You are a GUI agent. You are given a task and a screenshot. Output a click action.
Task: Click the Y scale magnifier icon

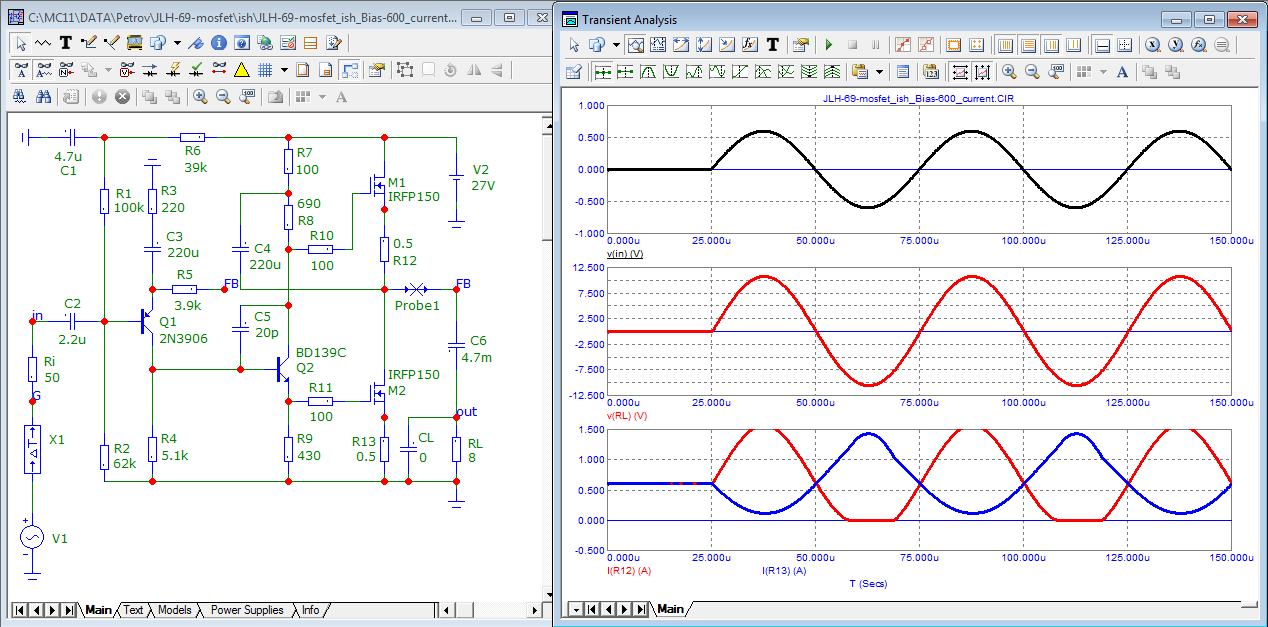1175,45
